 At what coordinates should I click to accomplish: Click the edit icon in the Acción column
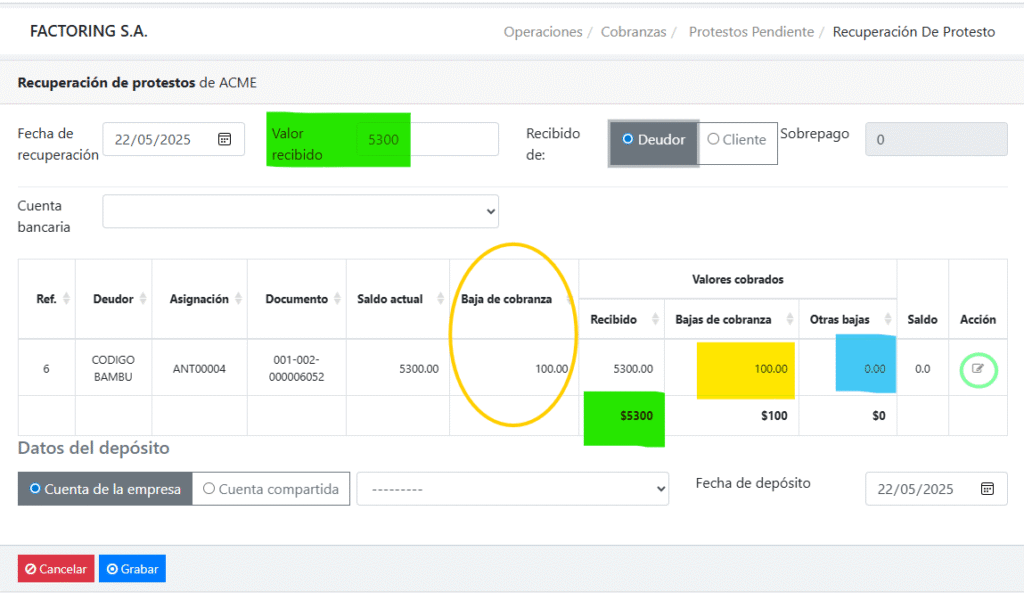[978, 369]
